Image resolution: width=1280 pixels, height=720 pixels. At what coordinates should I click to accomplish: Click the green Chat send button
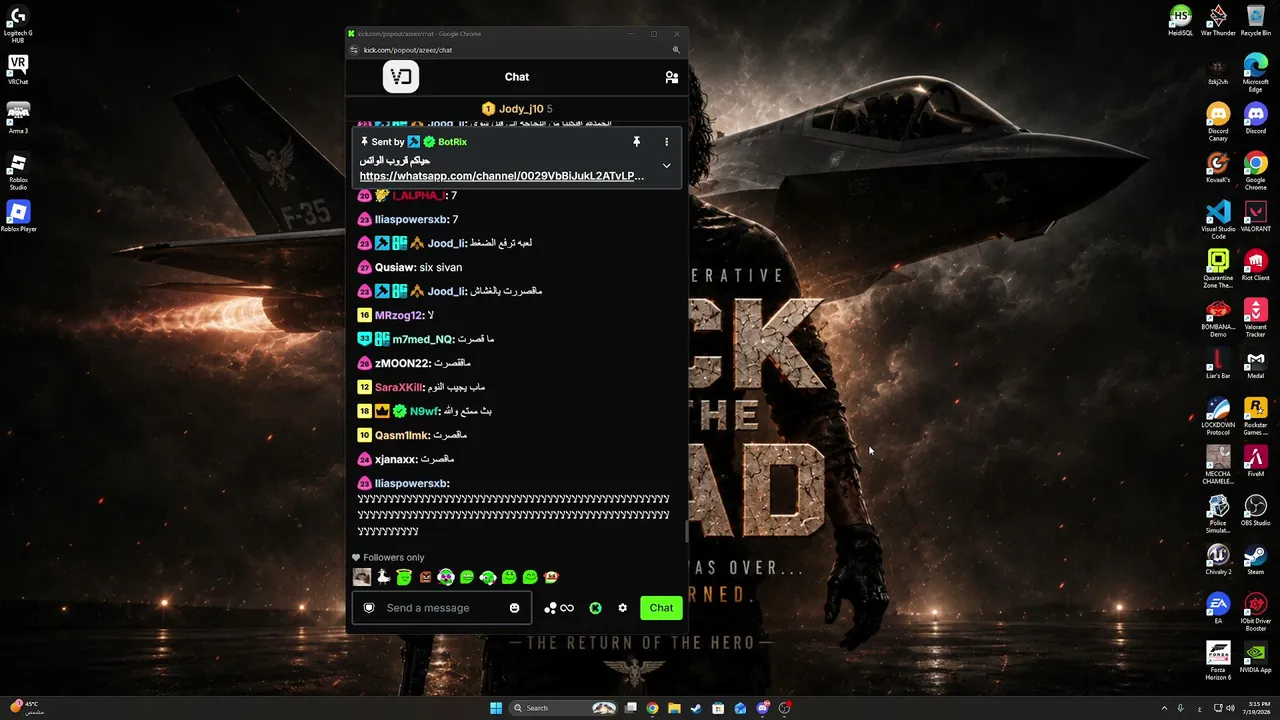click(661, 608)
